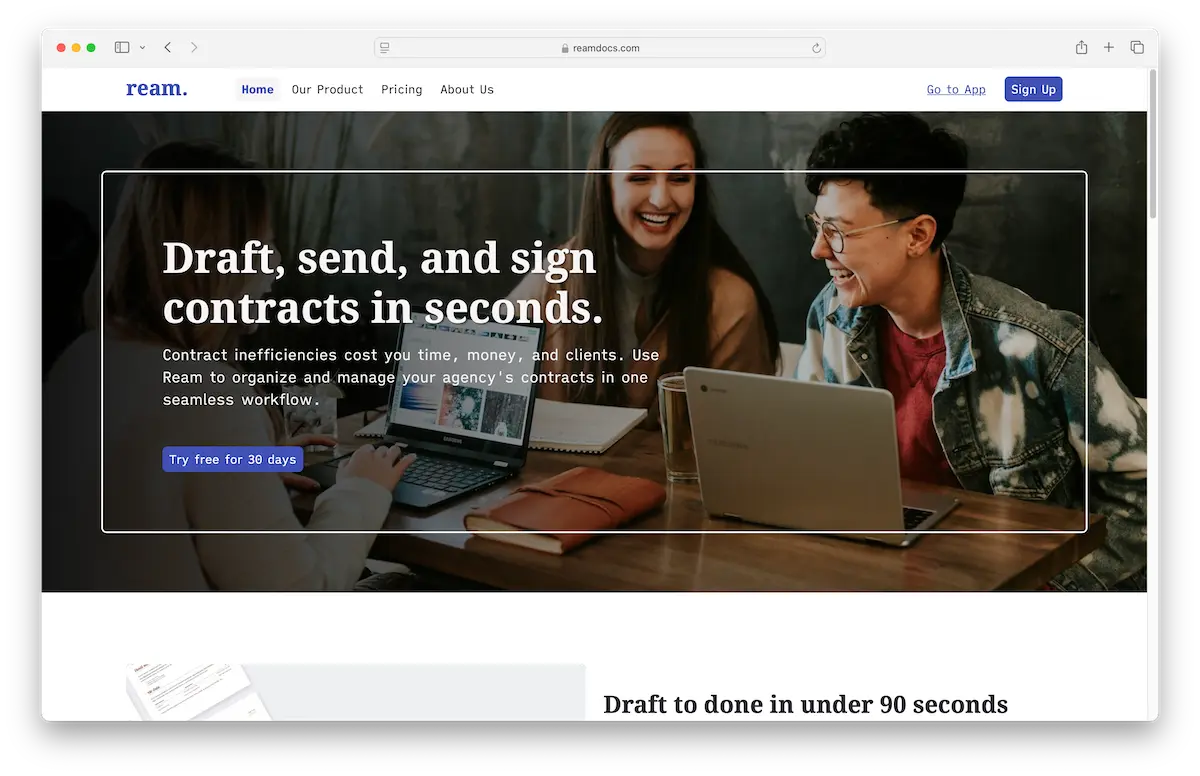
Task: Click the reamdocs.com address field
Action: [x=600, y=47]
